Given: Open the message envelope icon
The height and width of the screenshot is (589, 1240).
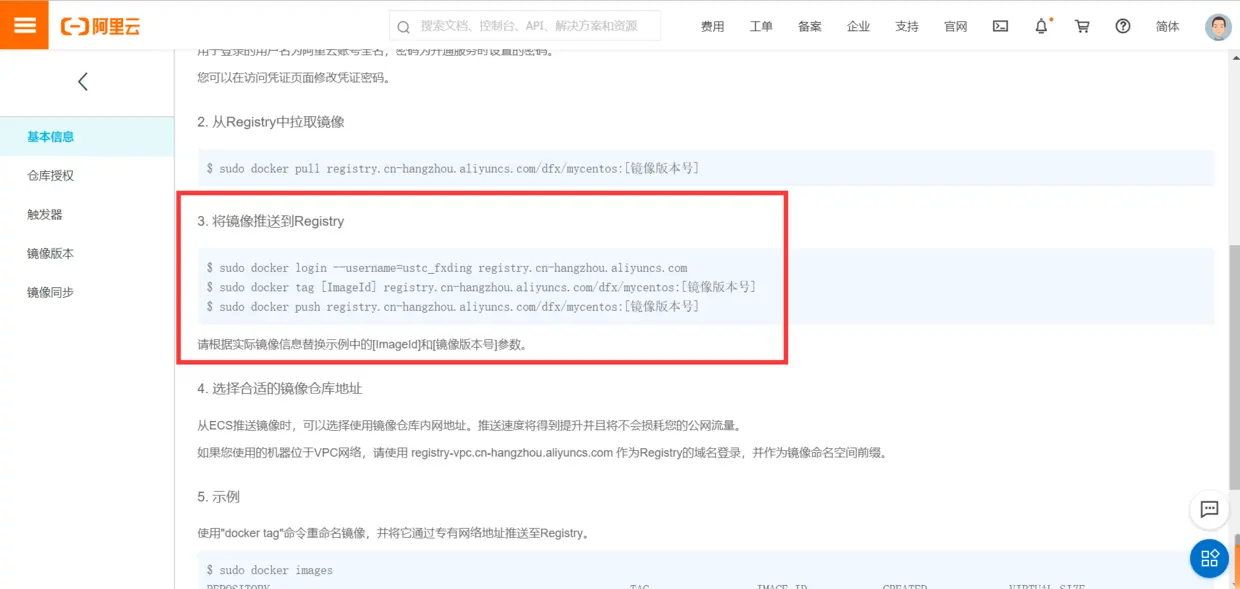Looking at the screenshot, I should [x=1000, y=26].
